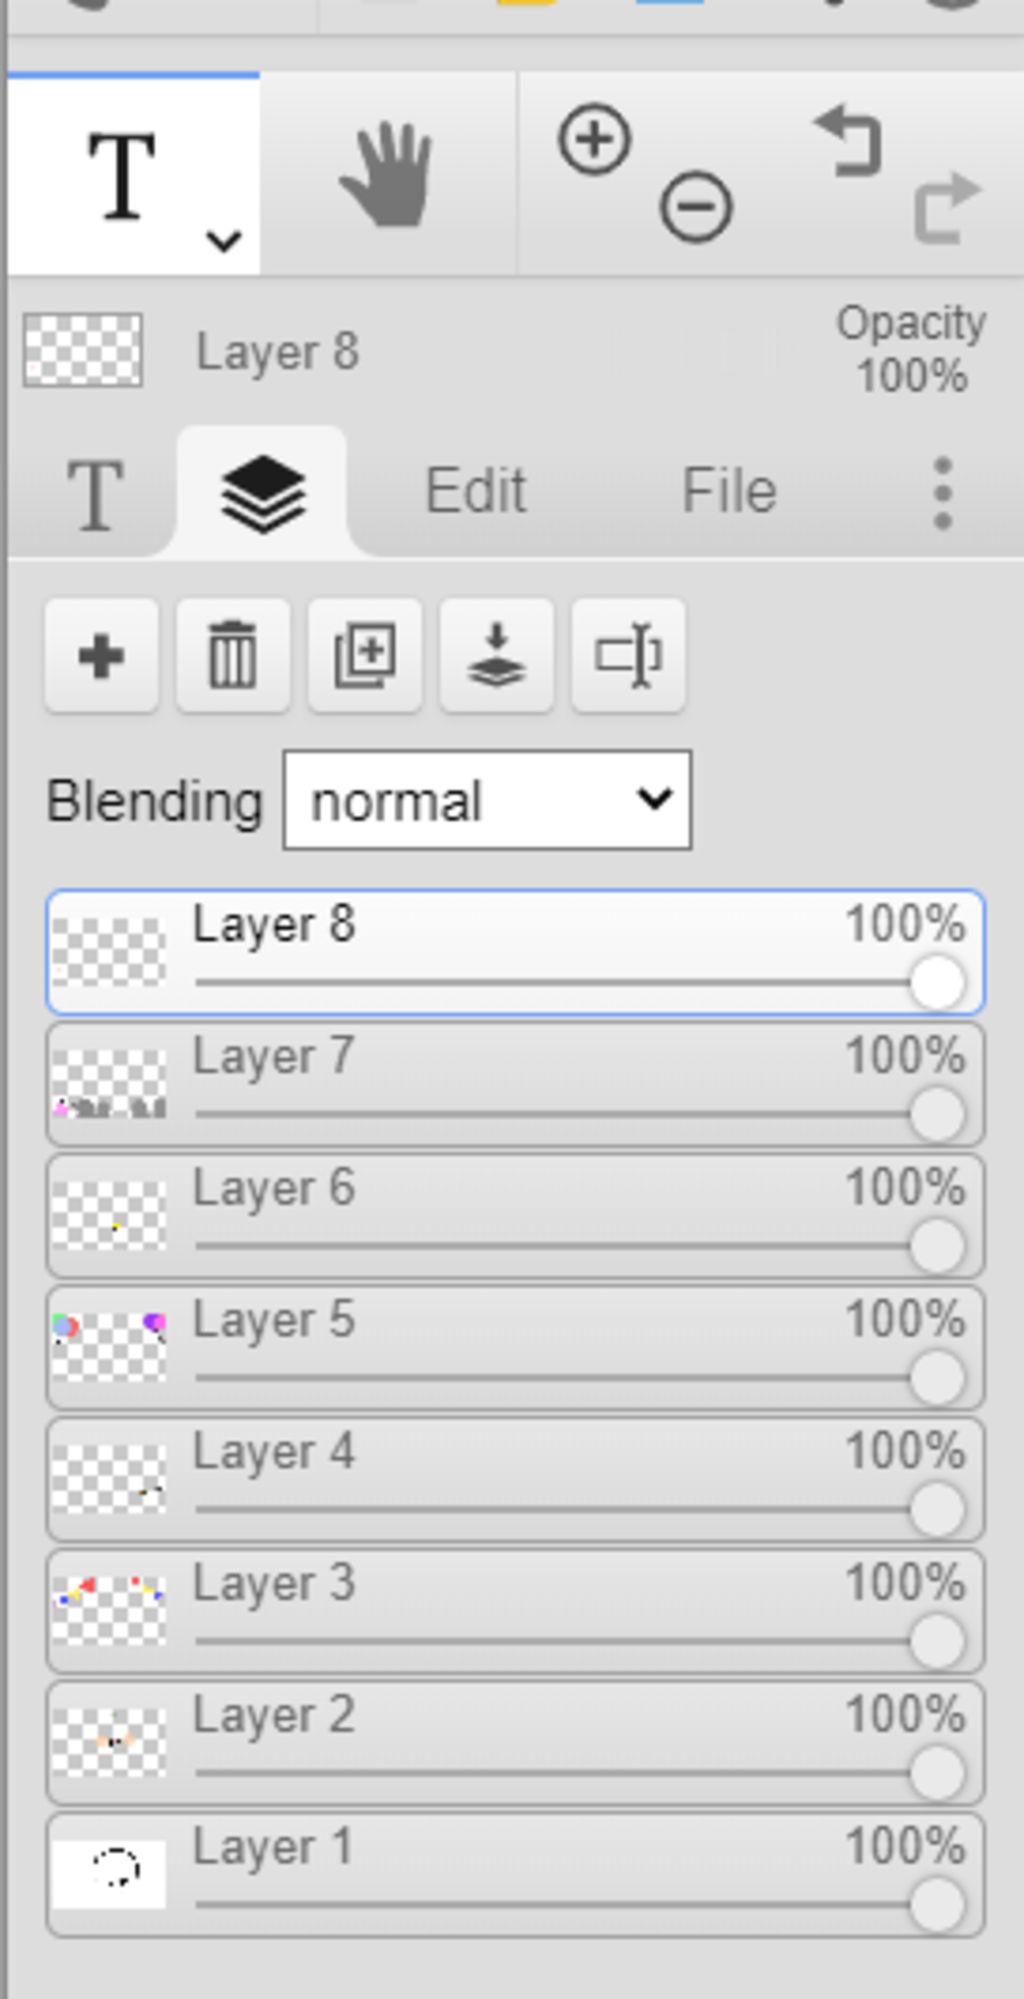
Task: Click Layer 7 opacity slider handle
Action: pyautogui.click(x=937, y=1114)
